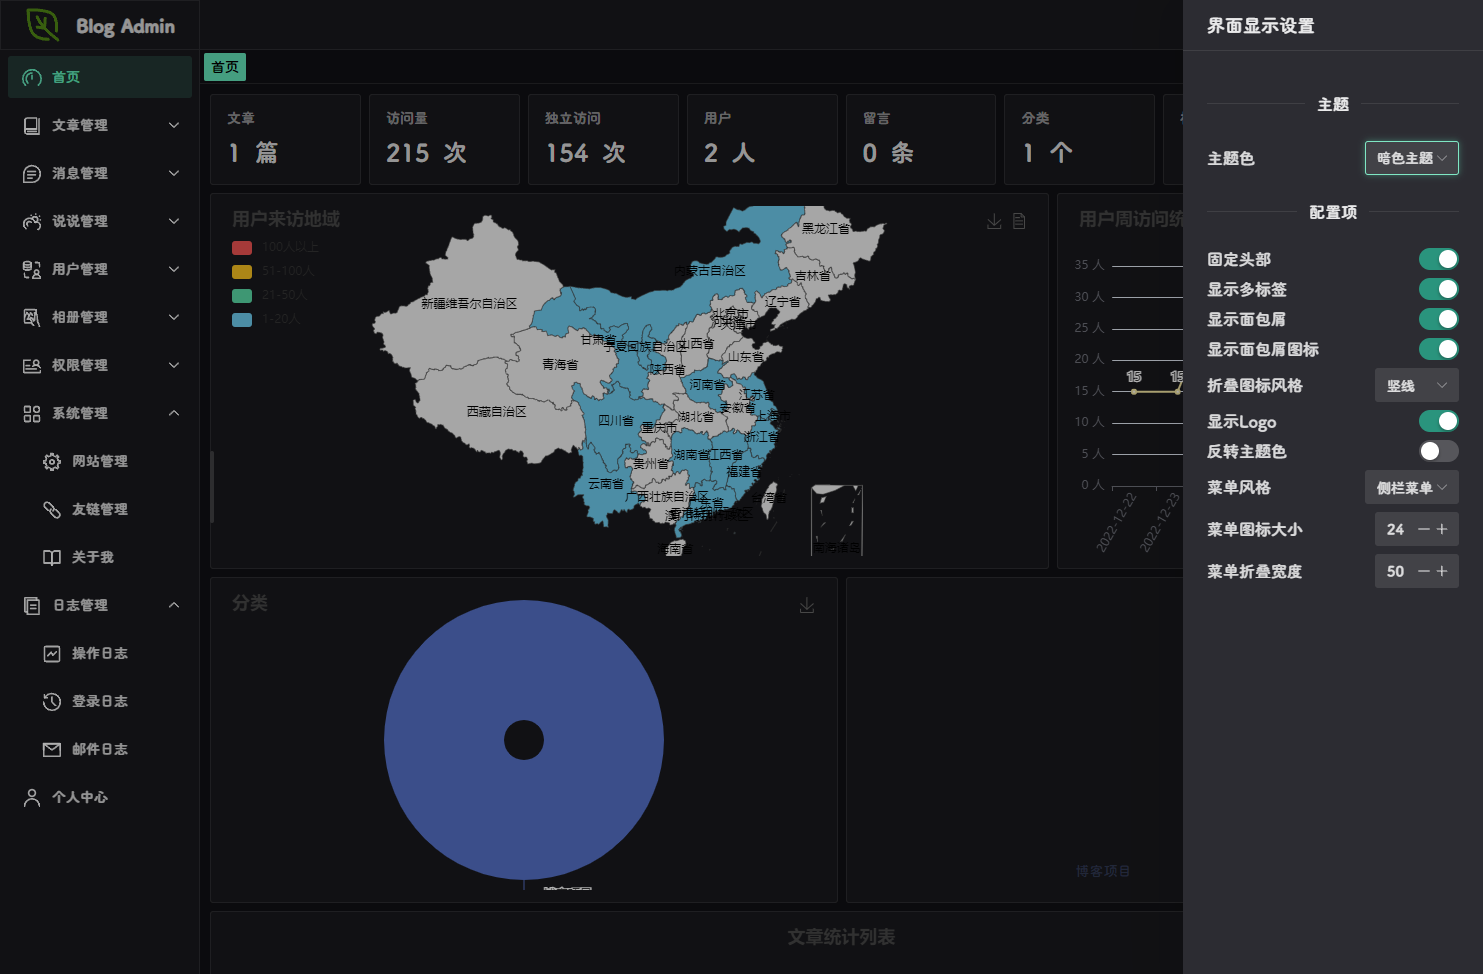Click the 首页 dashboard icon in sidebar
This screenshot has width=1483, height=974.
pos(32,77)
